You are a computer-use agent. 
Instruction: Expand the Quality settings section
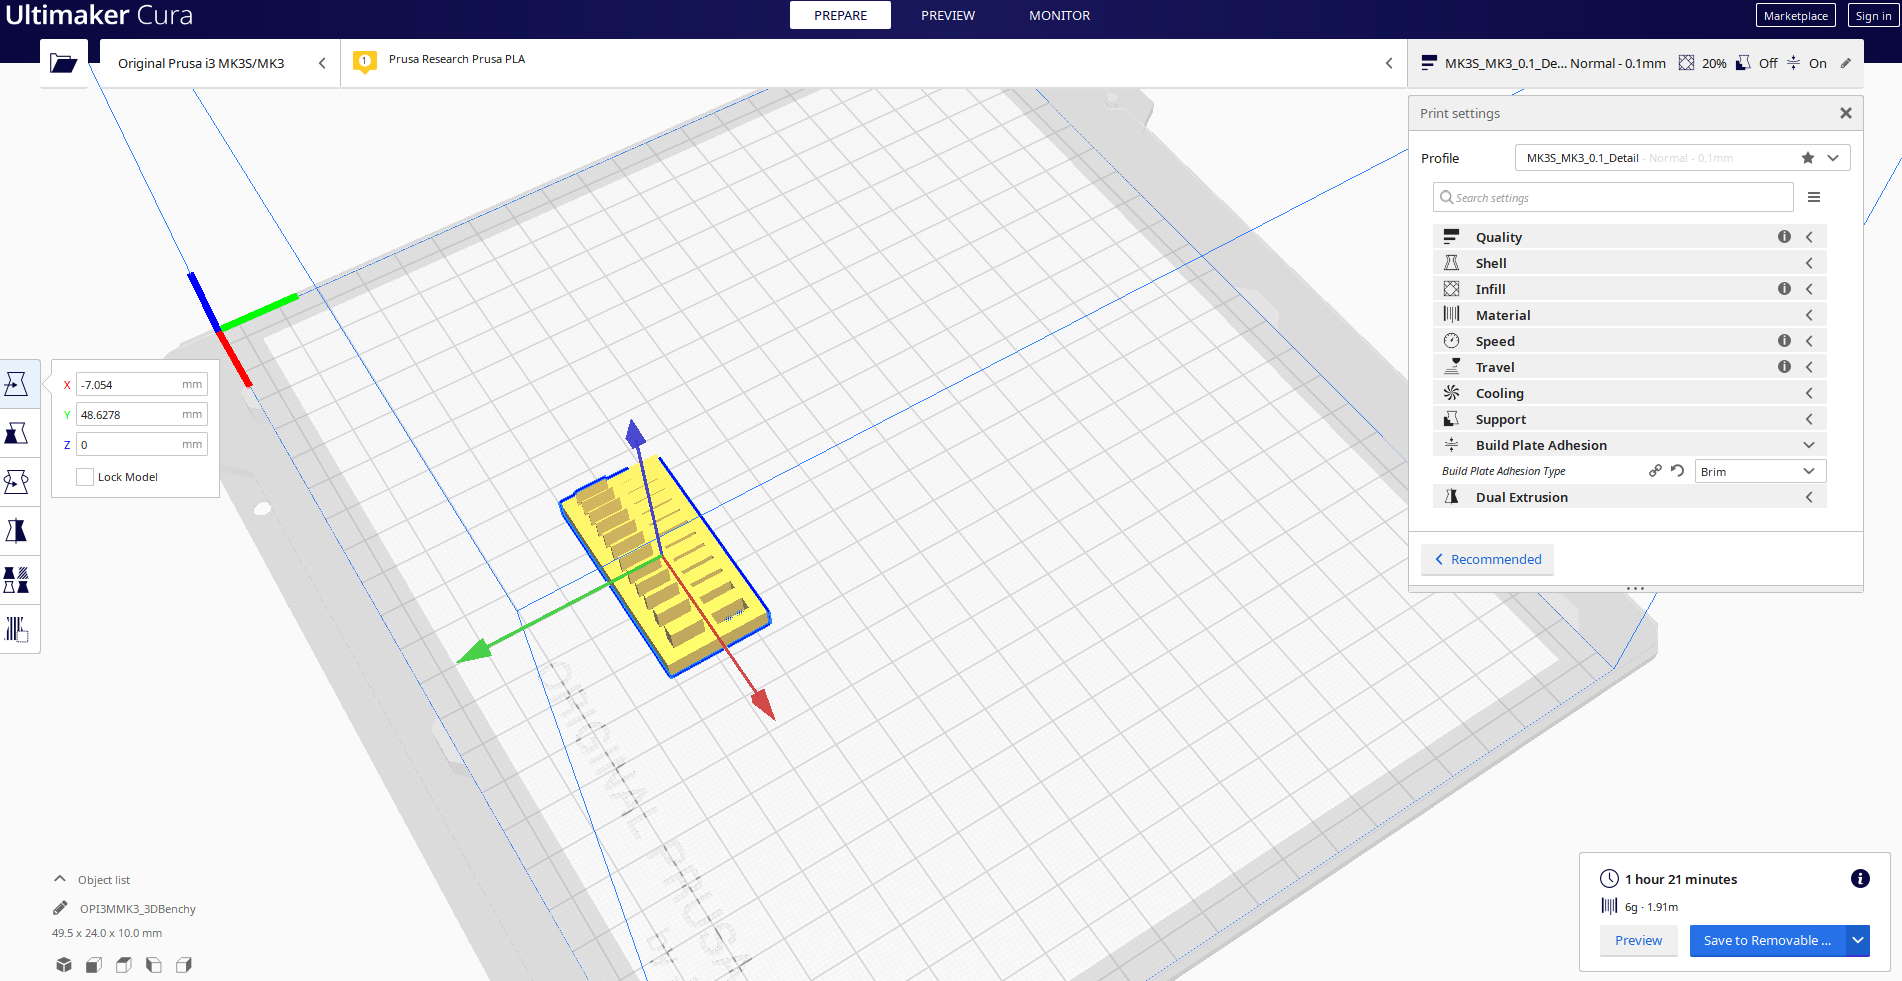(x=1630, y=237)
